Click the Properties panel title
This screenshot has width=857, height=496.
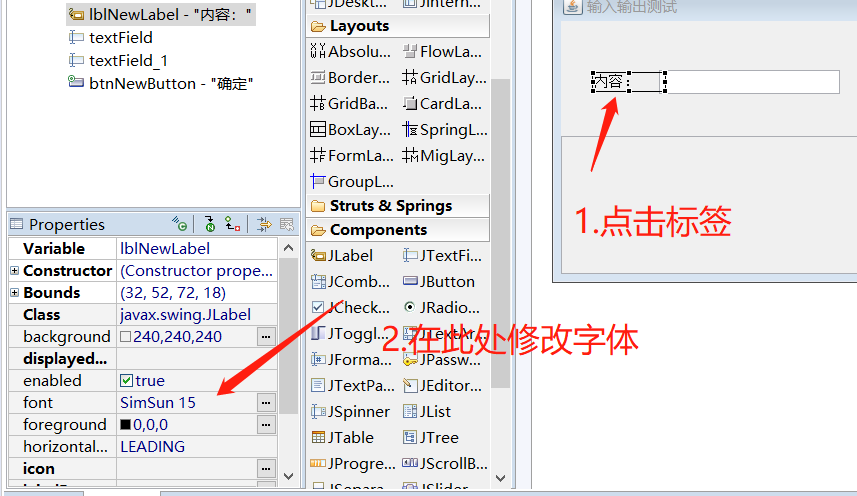tap(67, 225)
